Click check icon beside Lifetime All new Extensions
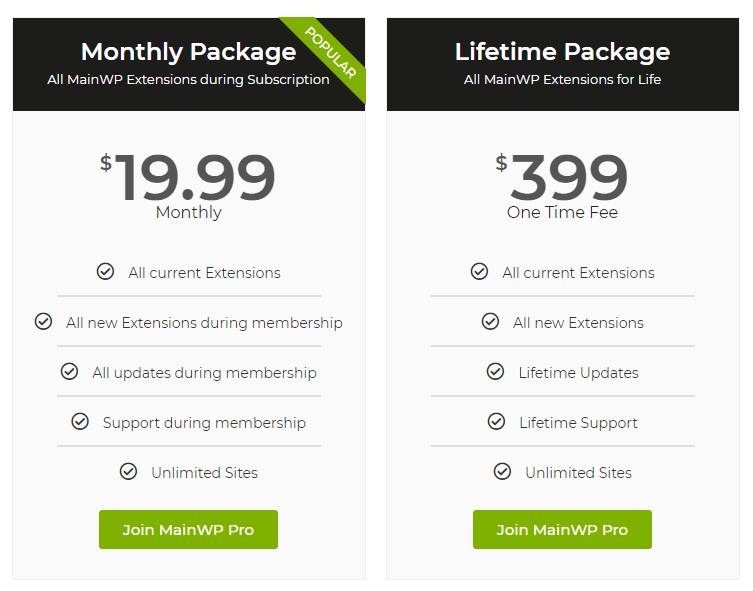 click(x=490, y=321)
